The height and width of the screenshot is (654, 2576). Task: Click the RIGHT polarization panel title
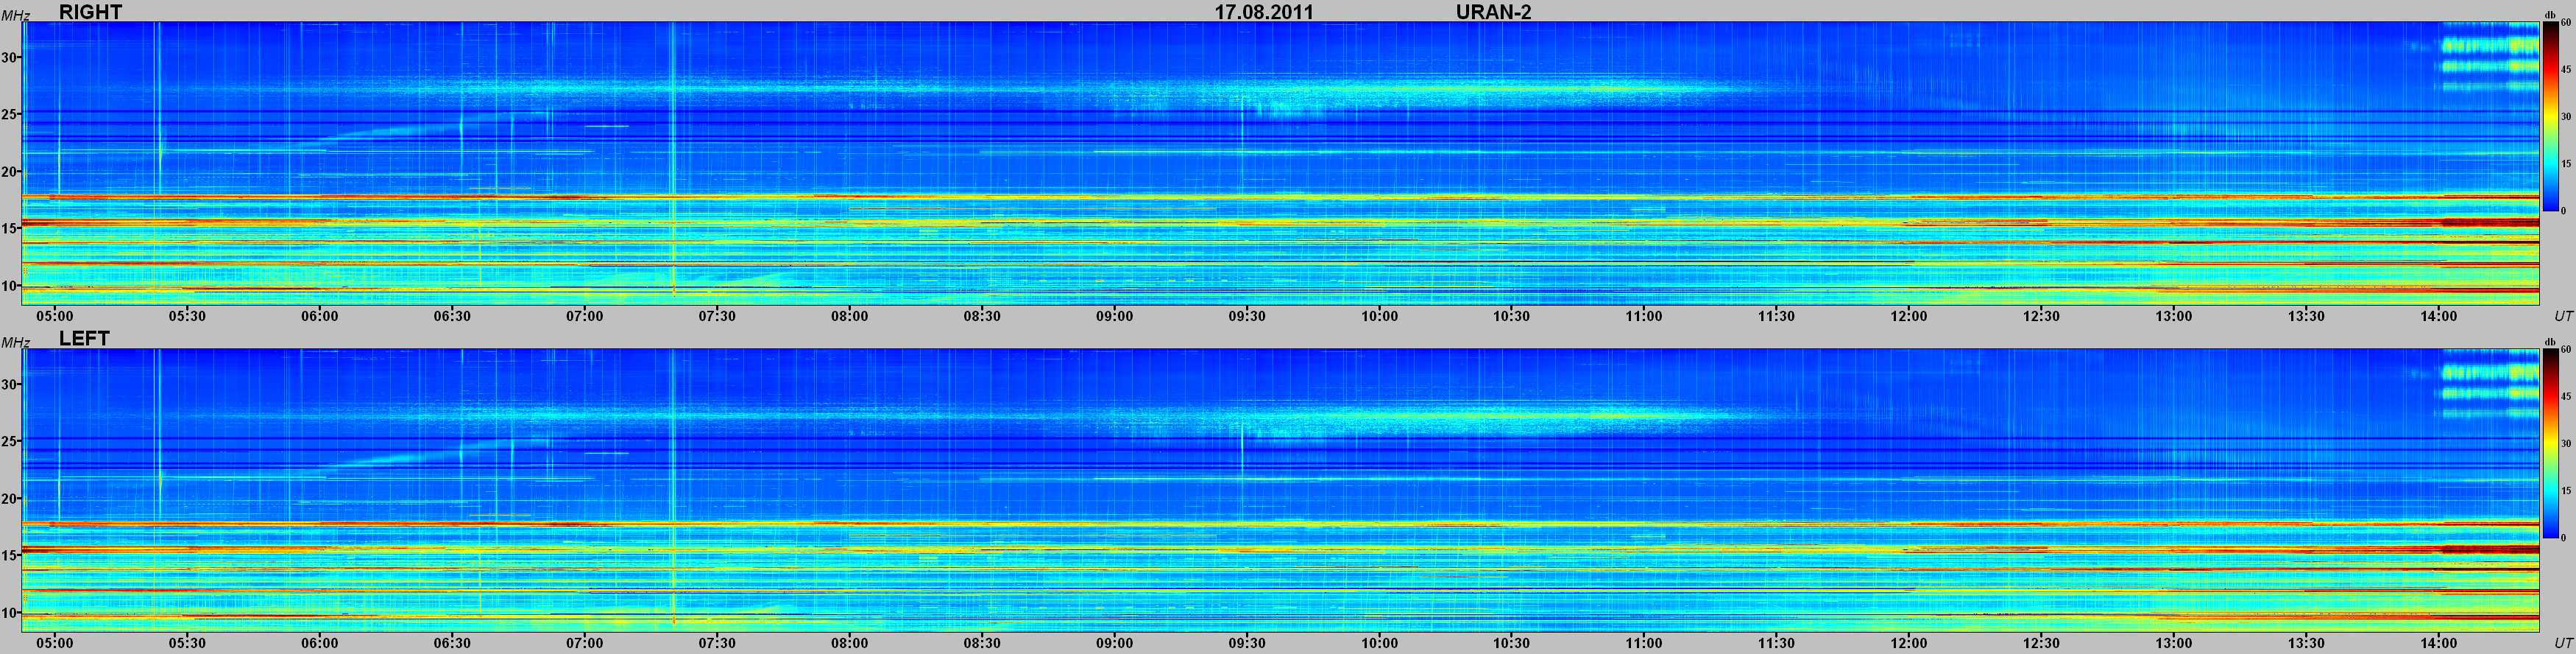coord(90,12)
